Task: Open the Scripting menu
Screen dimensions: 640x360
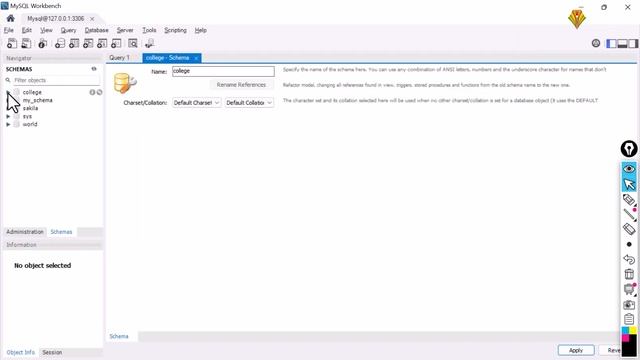Action: pos(175,30)
